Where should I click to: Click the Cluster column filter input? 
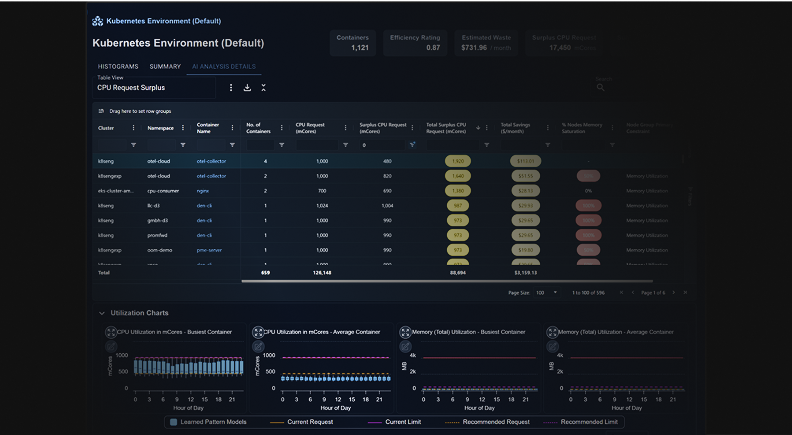point(112,145)
